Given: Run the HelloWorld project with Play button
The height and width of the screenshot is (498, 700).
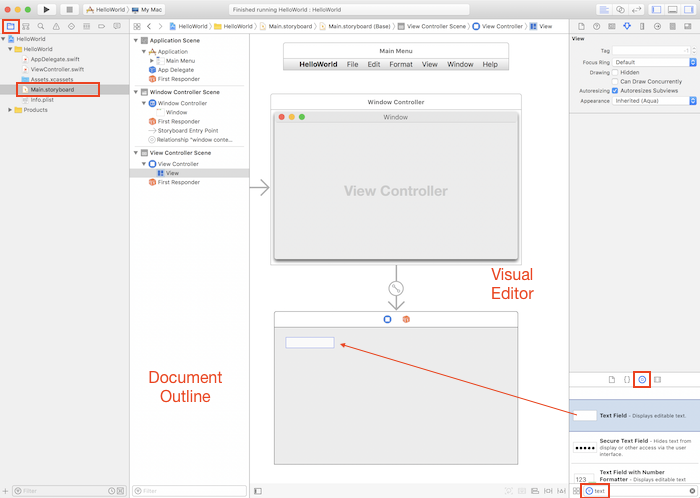Looking at the screenshot, I should click(46, 9).
